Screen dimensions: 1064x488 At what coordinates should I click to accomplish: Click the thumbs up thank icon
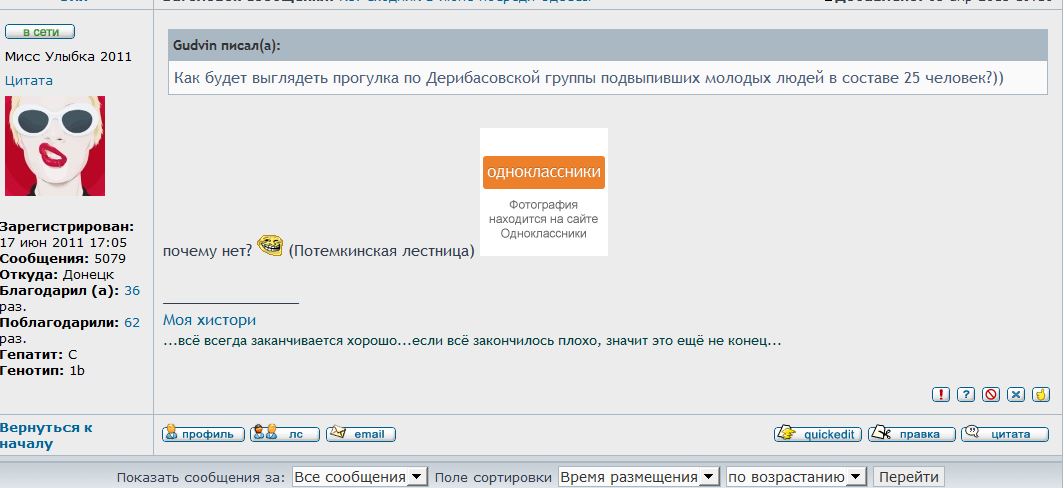(x=1041, y=394)
